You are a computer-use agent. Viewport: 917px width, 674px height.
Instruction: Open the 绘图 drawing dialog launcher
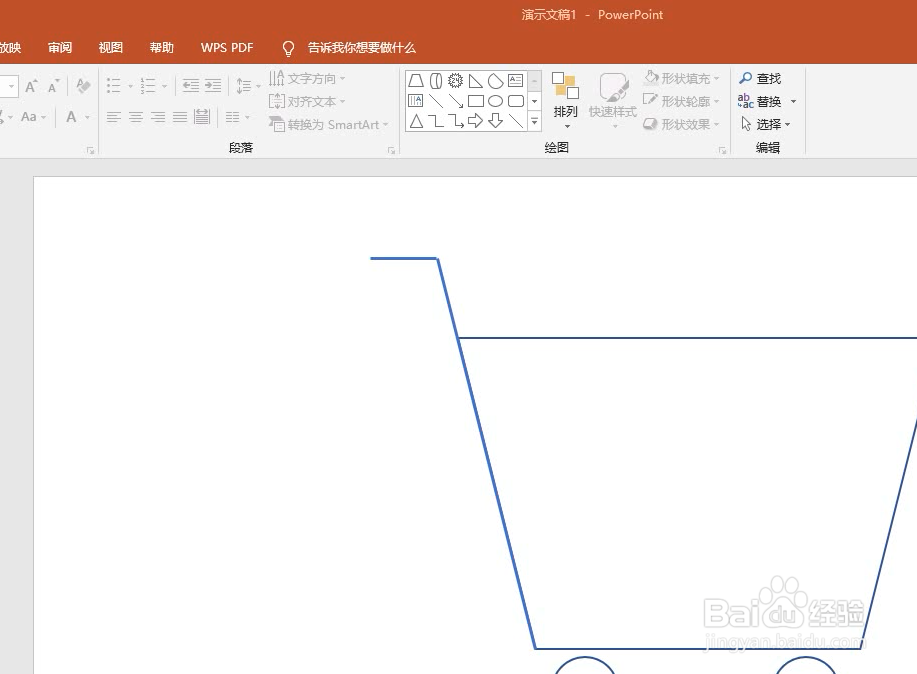[x=722, y=150]
